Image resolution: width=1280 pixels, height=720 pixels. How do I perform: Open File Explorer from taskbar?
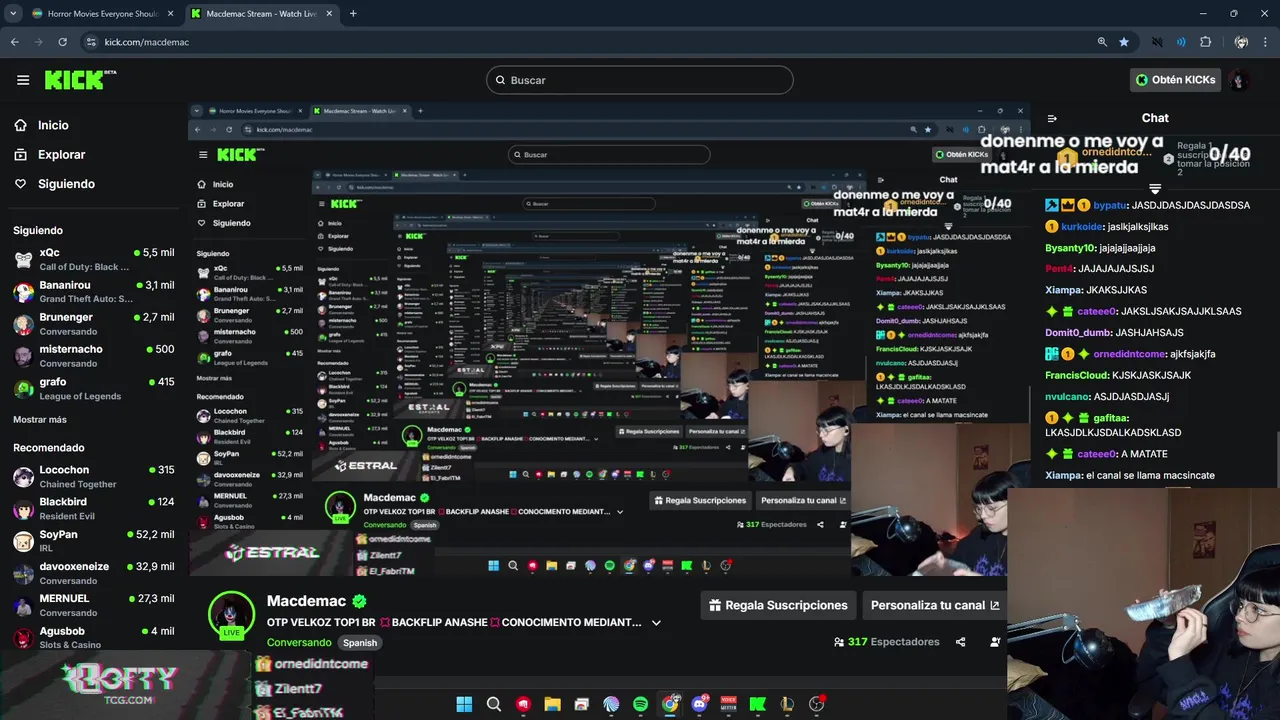point(552,705)
